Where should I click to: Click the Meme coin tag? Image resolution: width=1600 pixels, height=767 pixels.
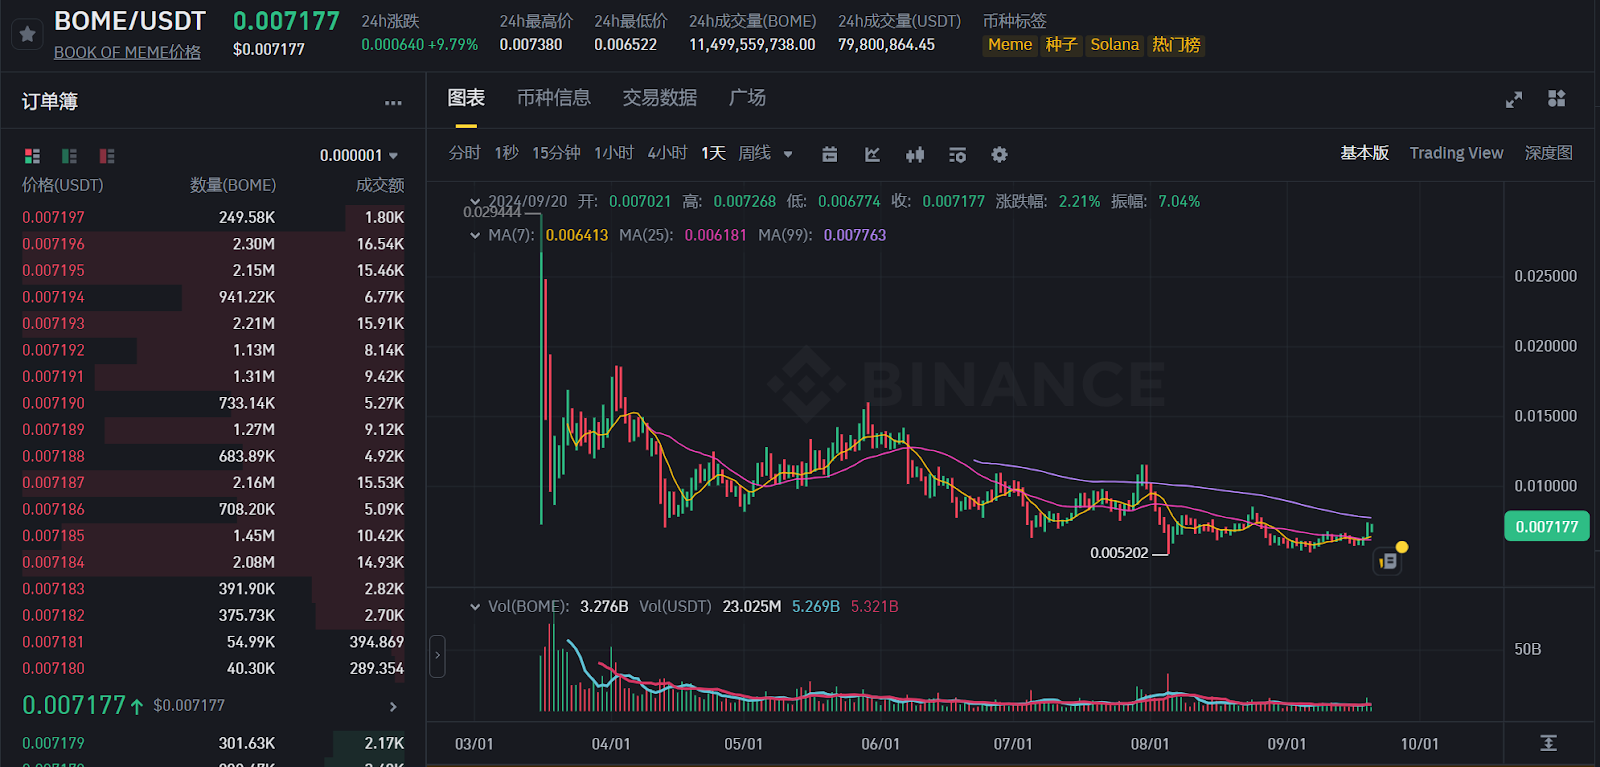pyautogui.click(x=1010, y=45)
